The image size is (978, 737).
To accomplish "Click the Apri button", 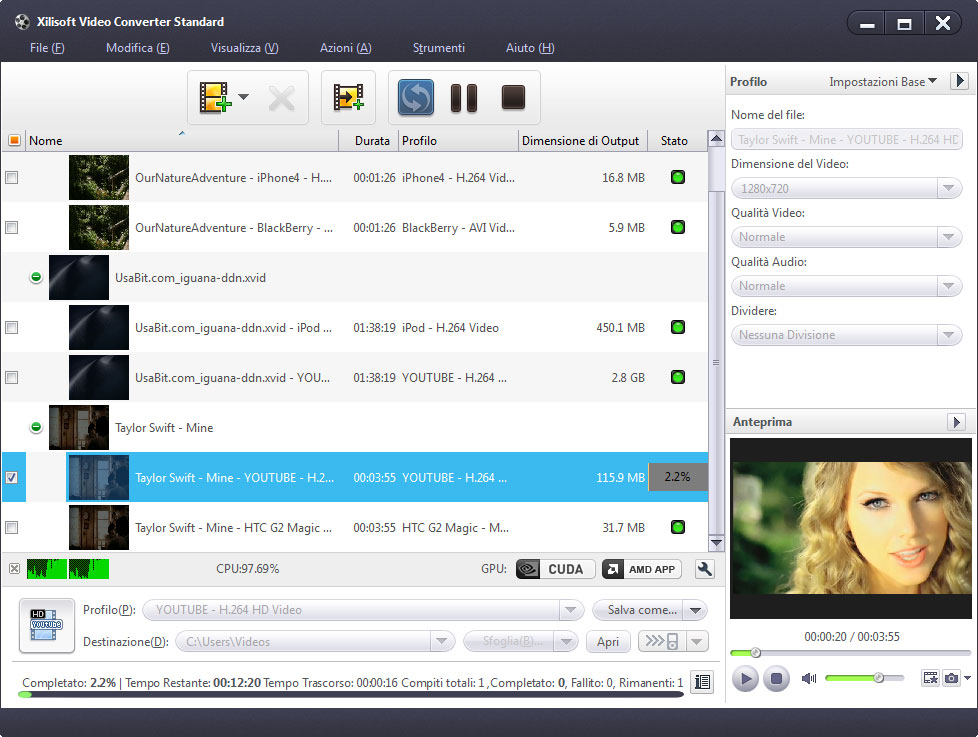I will [608, 642].
